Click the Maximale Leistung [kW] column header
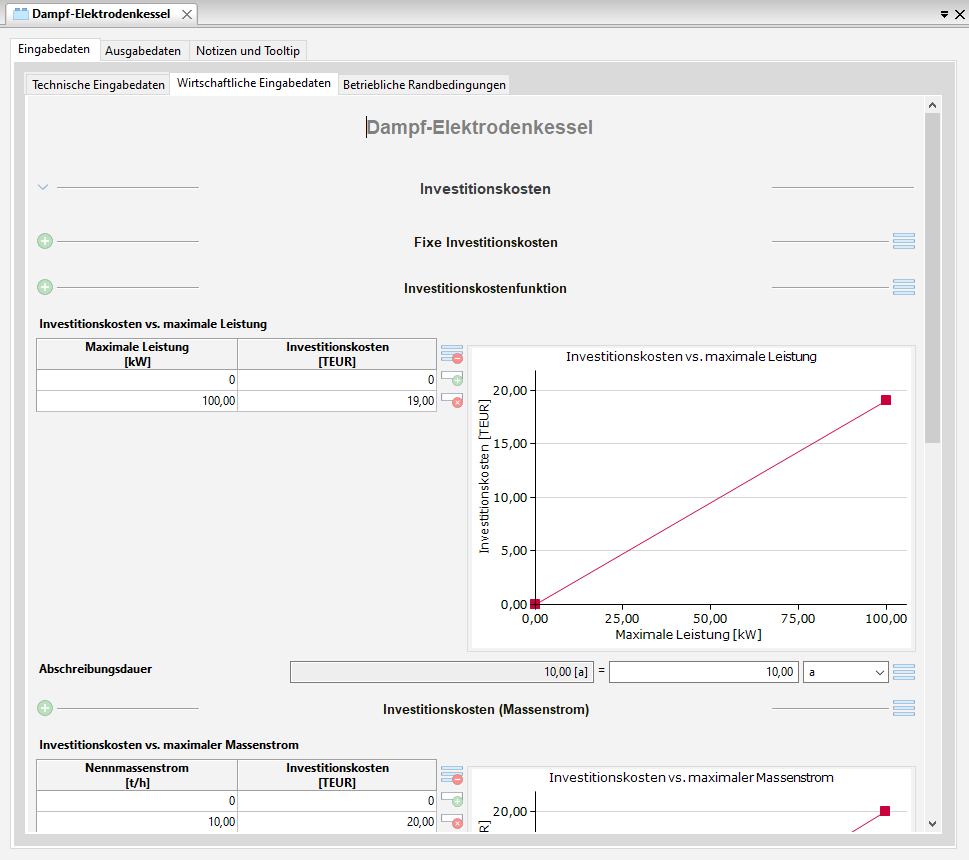The height and width of the screenshot is (860, 969). coord(137,354)
